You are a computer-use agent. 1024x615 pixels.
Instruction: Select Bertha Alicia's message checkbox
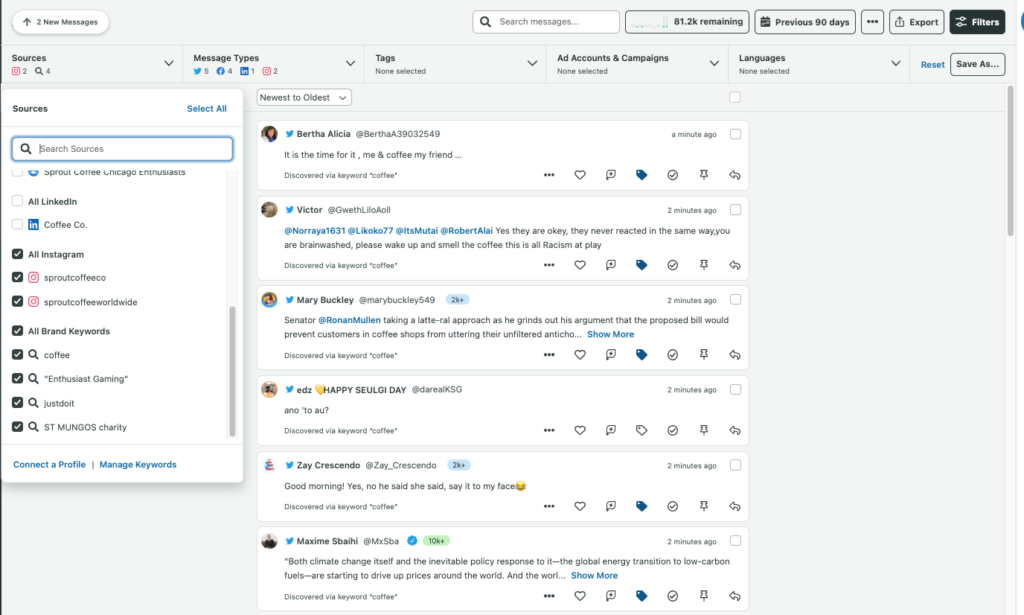coord(735,134)
